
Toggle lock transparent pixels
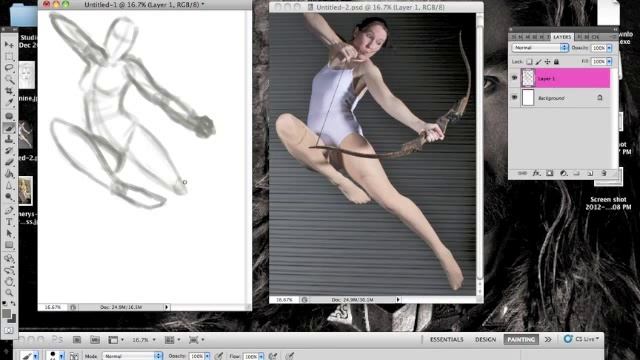[x=529, y=62]
